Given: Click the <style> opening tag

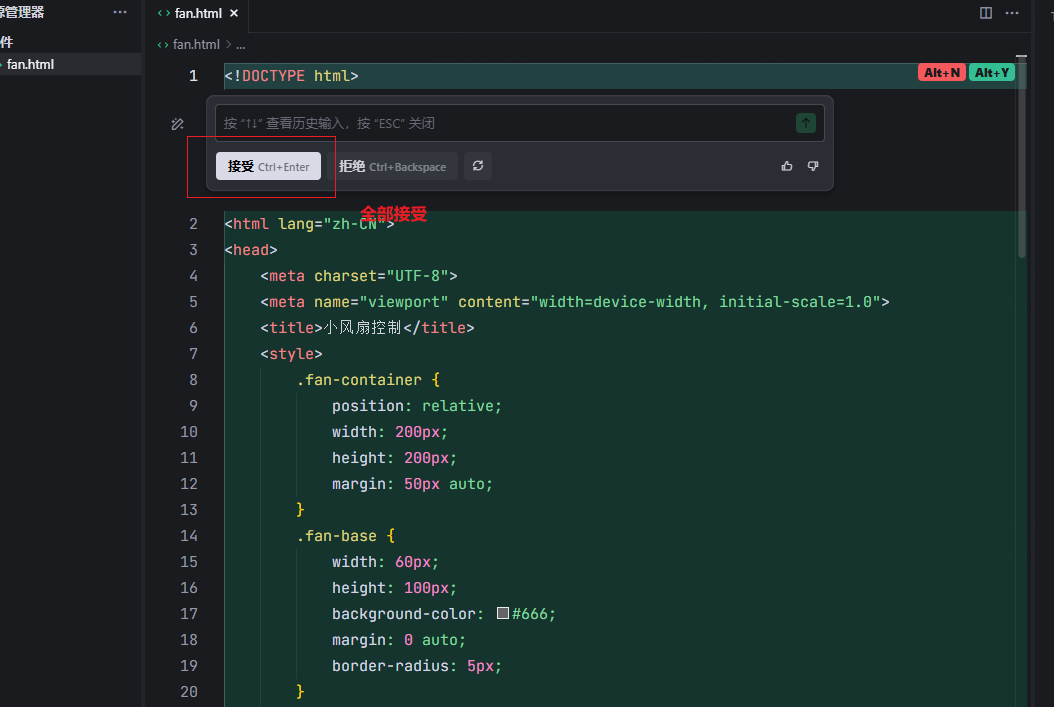Looking at the screenshot, I should click(x=291, y=354).
